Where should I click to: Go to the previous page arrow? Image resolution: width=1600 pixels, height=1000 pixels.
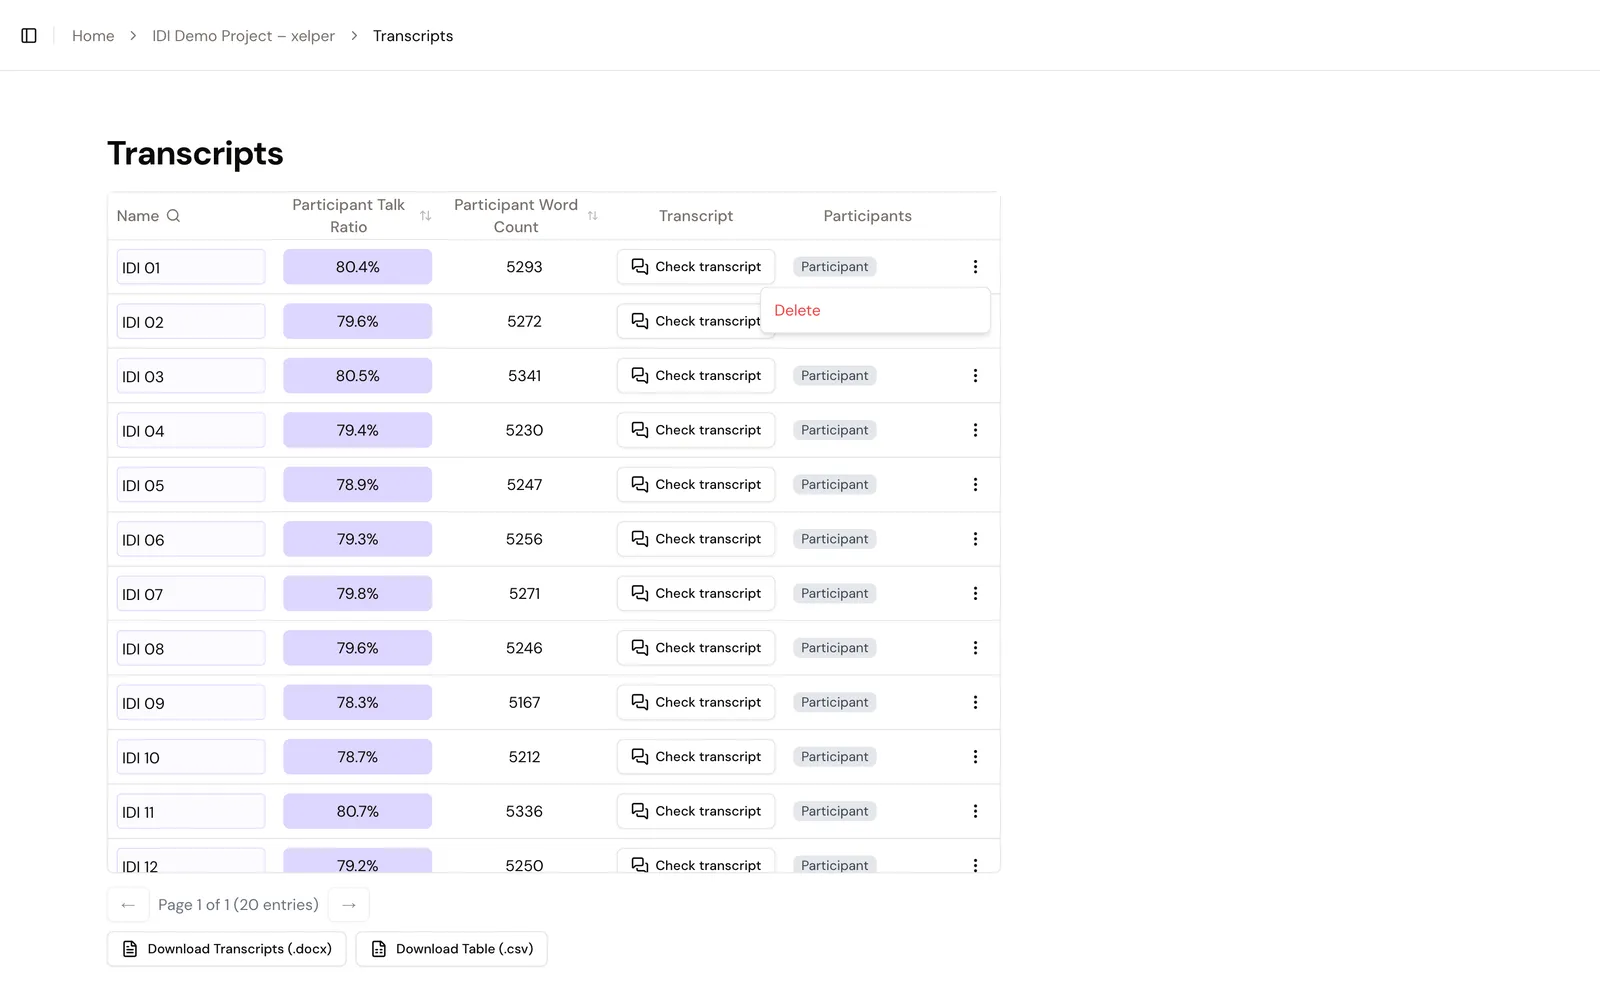point(128,905)
